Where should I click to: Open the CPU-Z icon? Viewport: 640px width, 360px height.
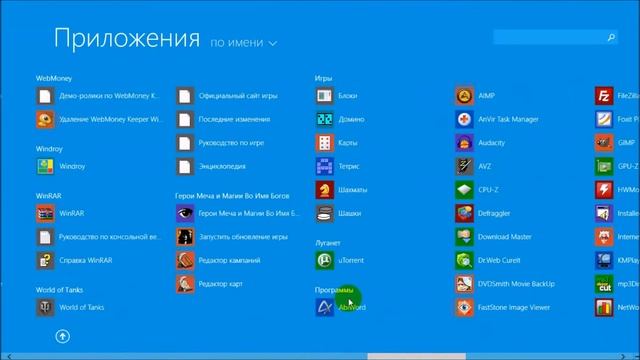[x=464, y=190]
